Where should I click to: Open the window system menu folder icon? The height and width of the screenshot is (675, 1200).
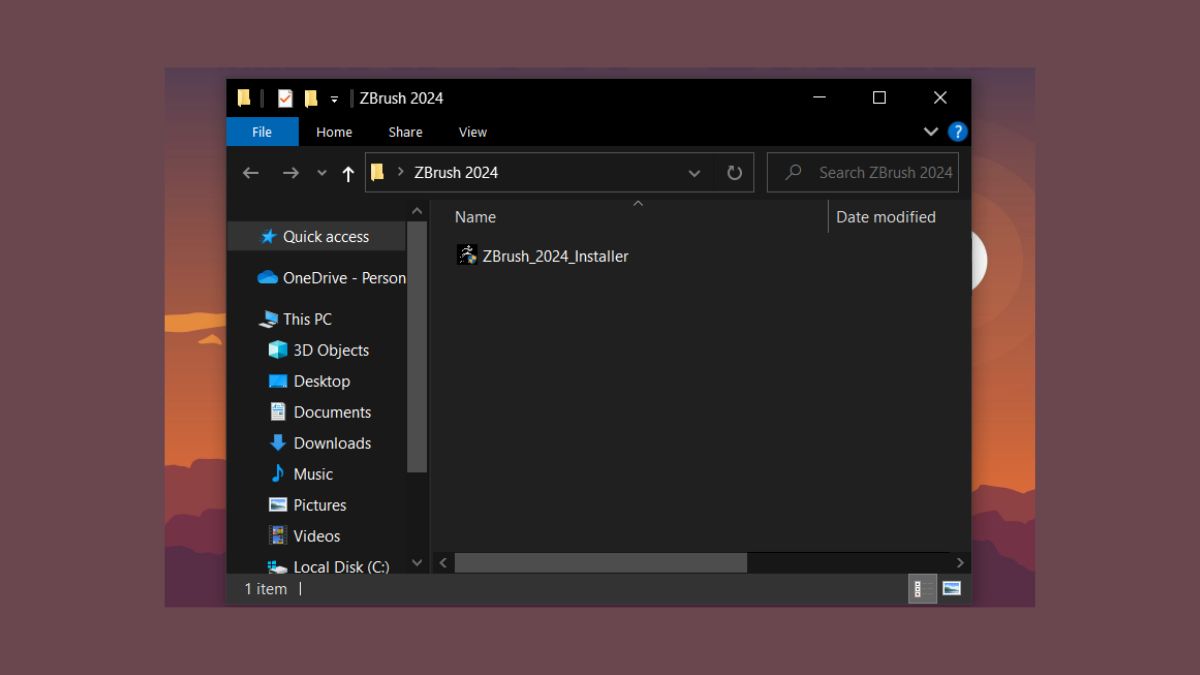[244, 98]
